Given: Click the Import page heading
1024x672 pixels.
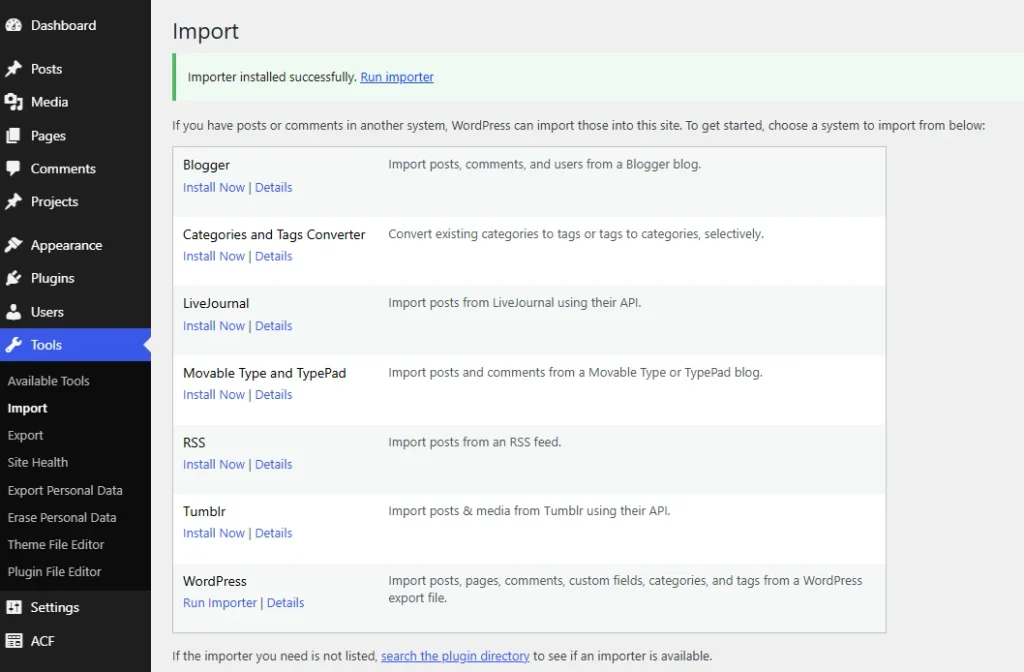Looking at the screenshot, I should click(x=205, y=31).
